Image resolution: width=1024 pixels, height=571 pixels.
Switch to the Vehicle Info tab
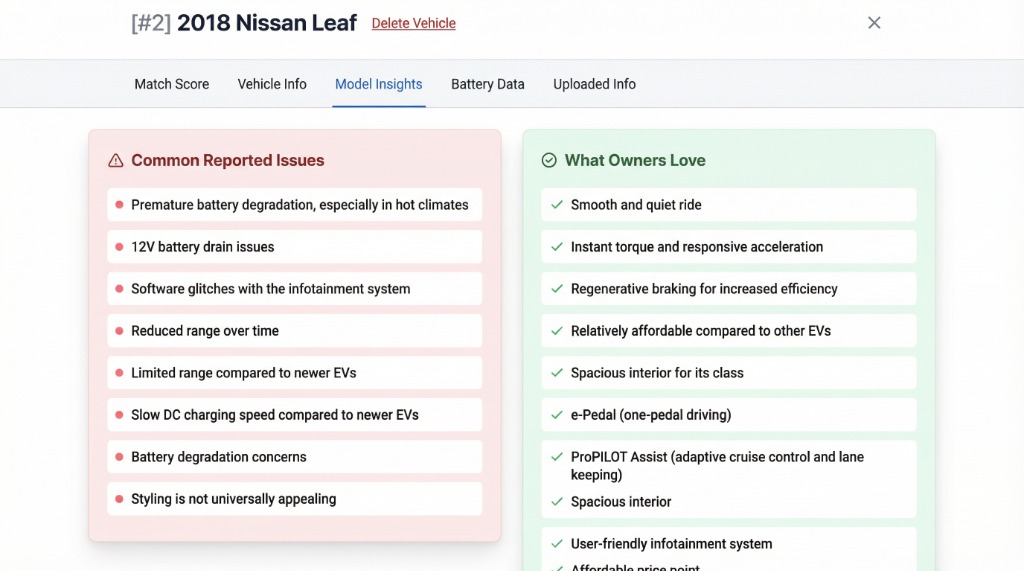click(x=272, y=84)
